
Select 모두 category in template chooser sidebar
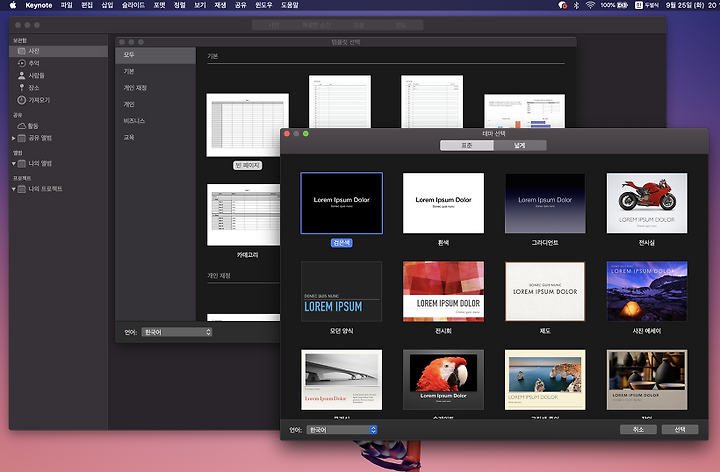(155, 55)
